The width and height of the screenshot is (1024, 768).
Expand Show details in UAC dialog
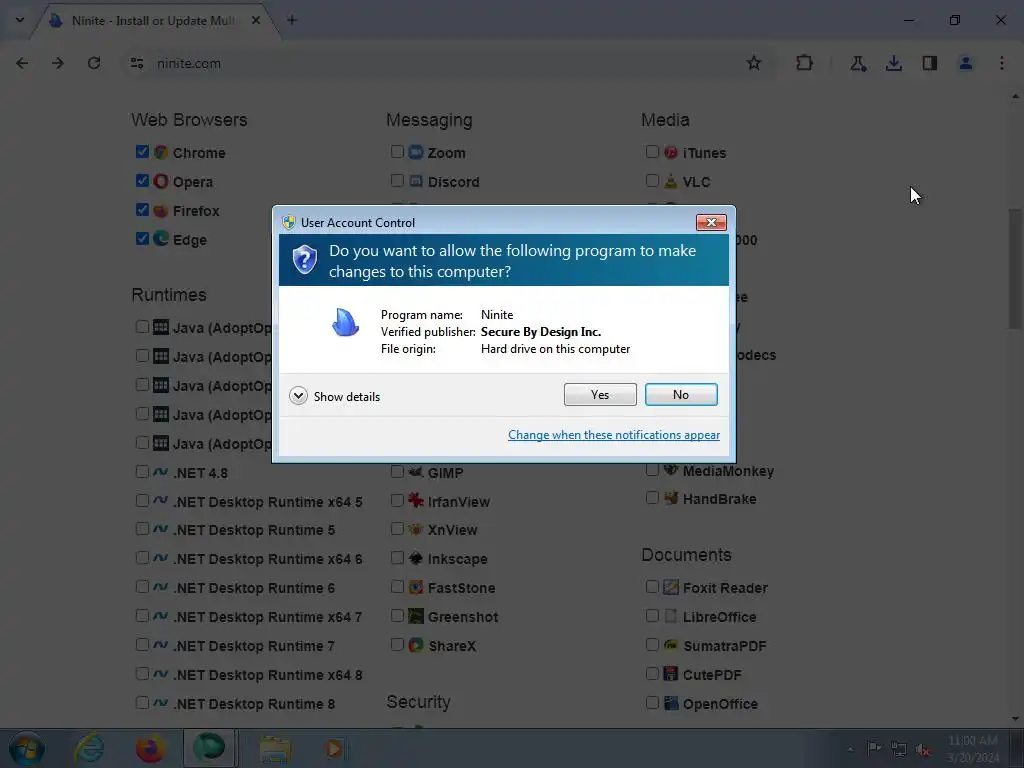pyautogui.click(x=334, y=396)
